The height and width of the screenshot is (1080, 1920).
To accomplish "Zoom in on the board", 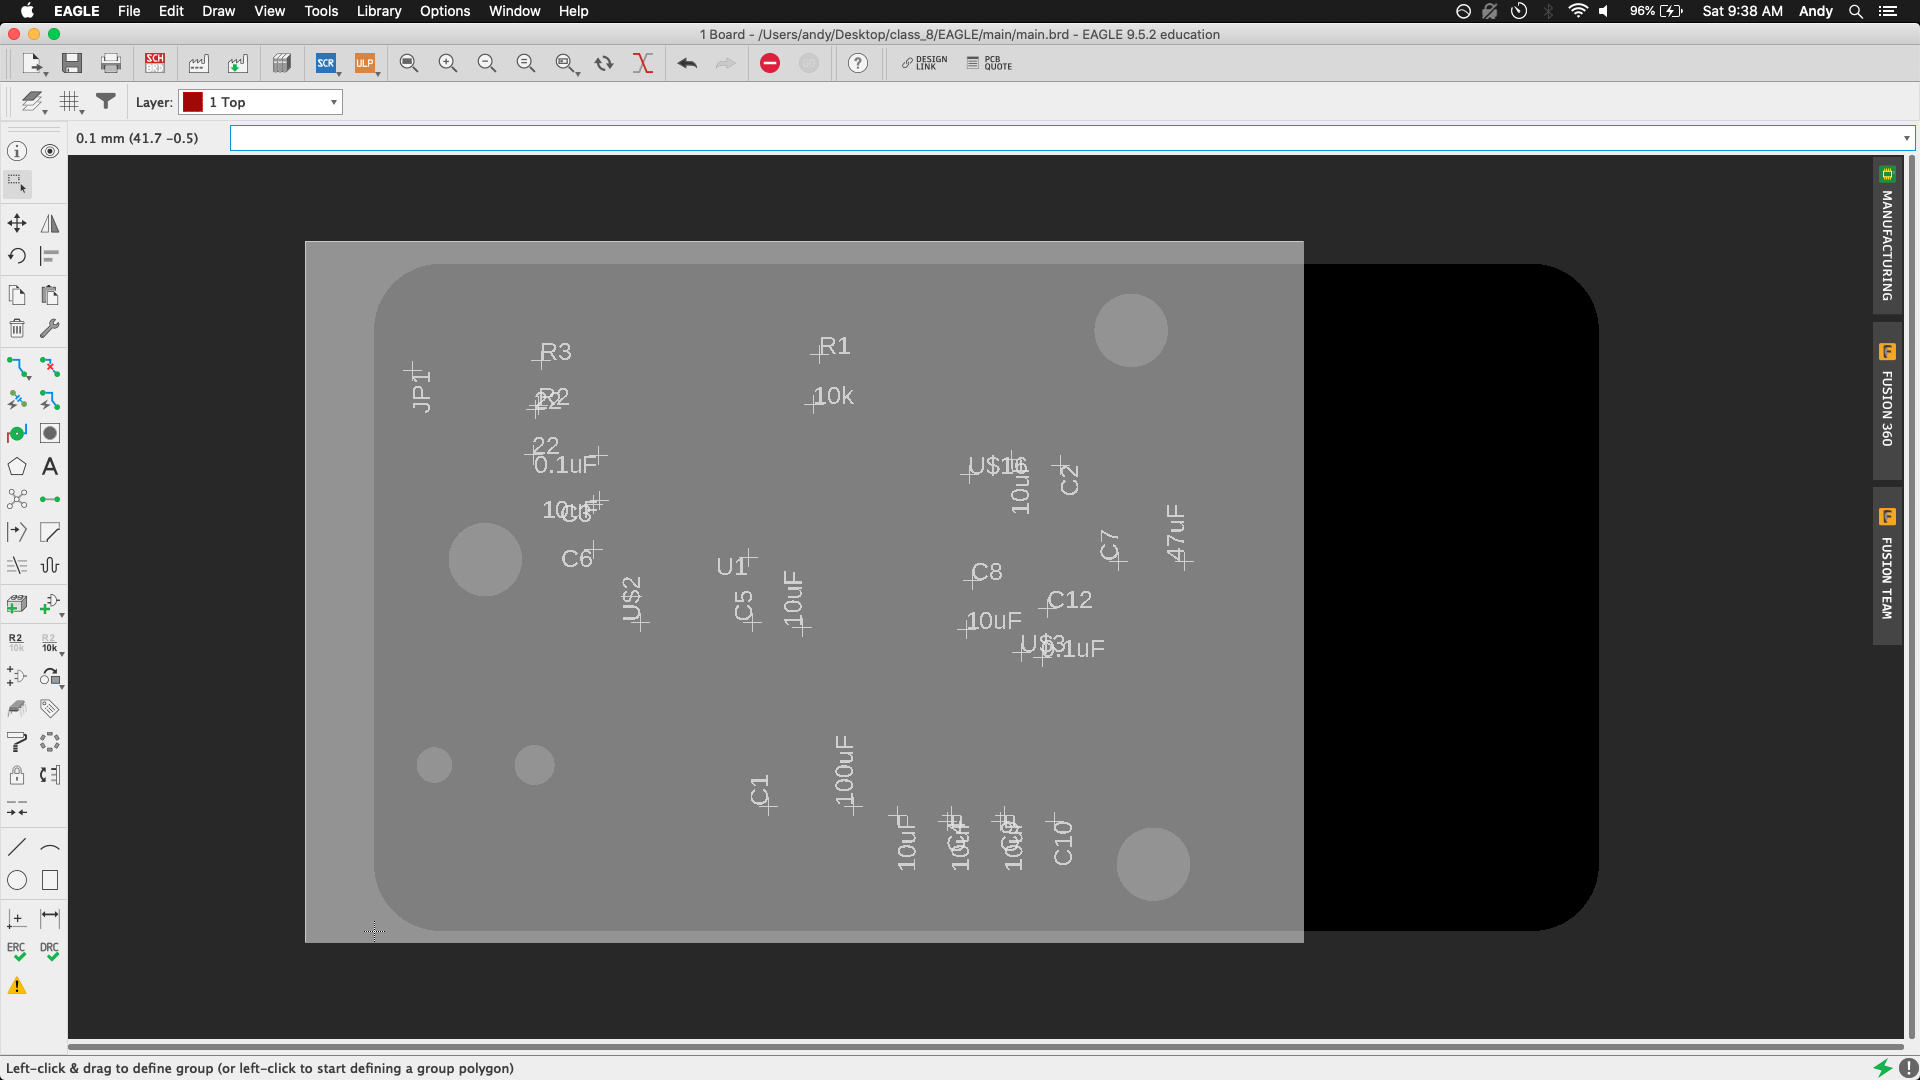I will tap(448, 63).
